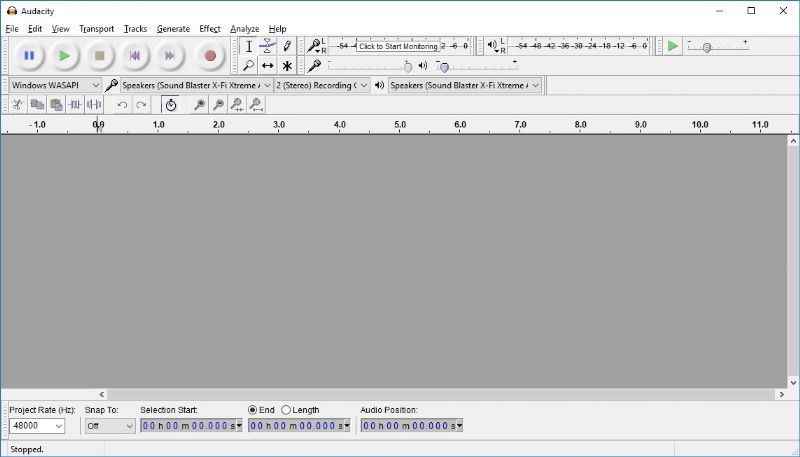Open the View menu
Screen dimensions: 800x457
60,29
